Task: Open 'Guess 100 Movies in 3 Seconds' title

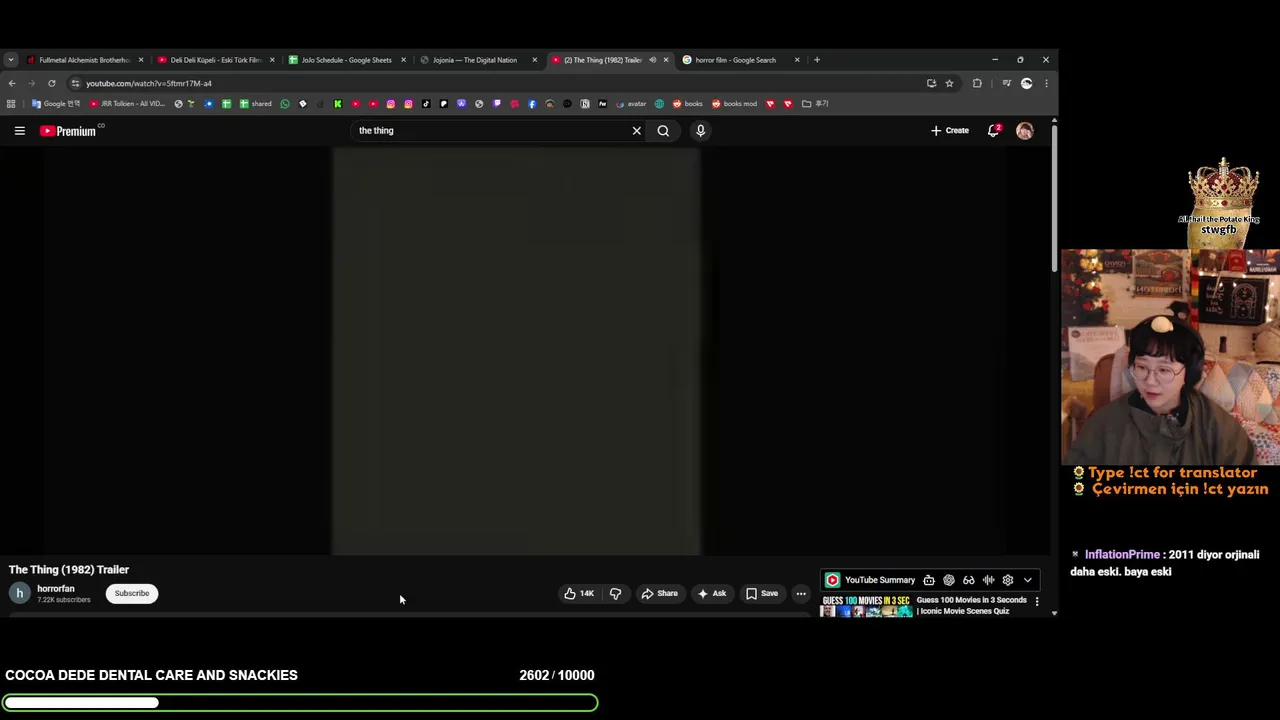Action: [971, 605]
